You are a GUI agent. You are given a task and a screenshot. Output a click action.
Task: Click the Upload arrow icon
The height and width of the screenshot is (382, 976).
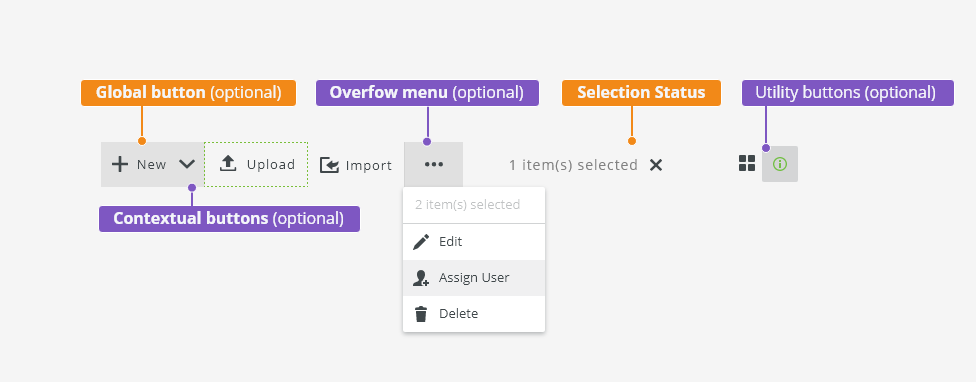click(x=228, y=164)
